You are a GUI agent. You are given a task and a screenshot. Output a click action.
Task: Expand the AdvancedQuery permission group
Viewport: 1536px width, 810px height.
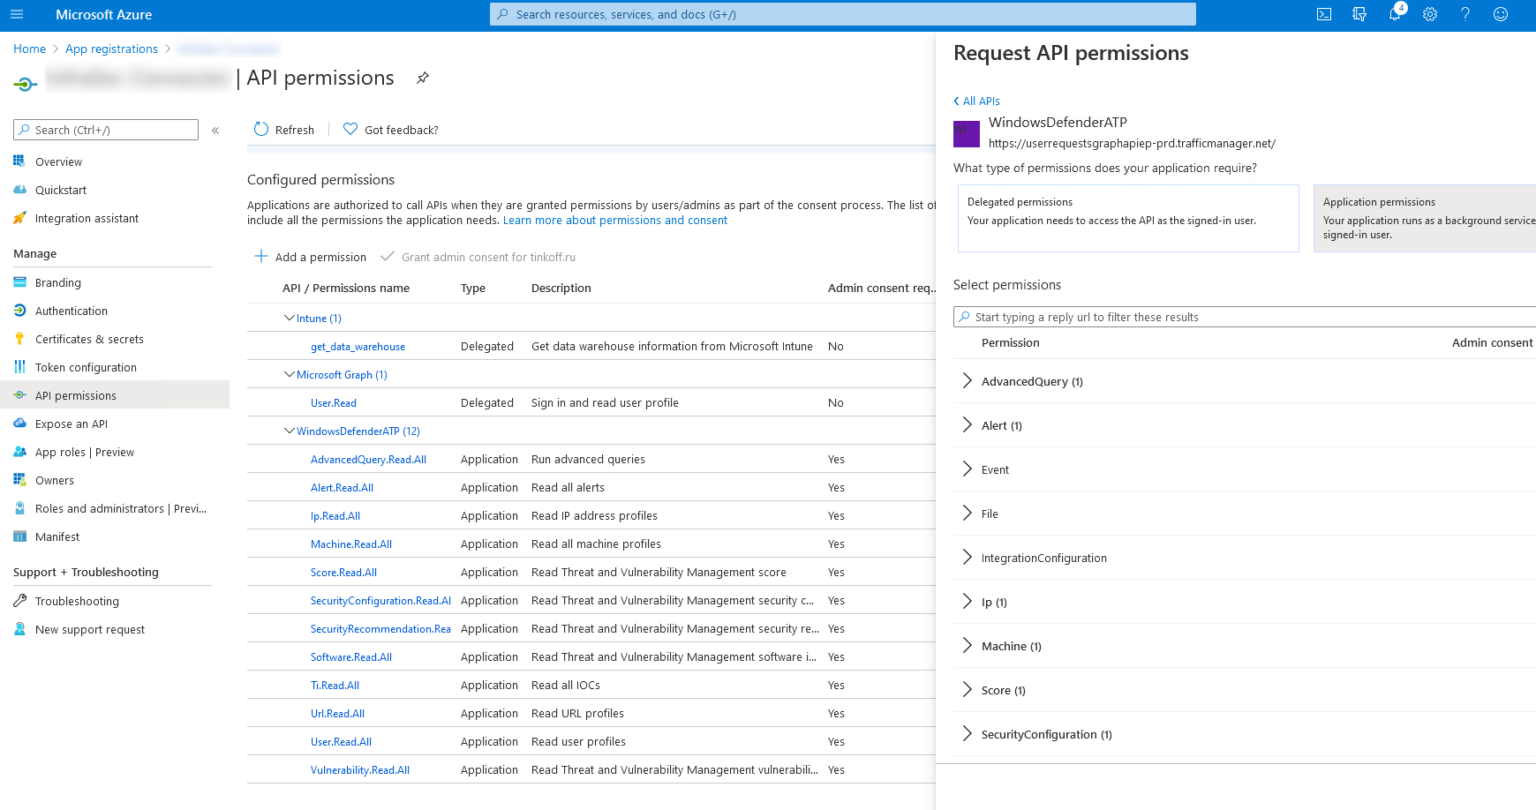tap(967, 381)
